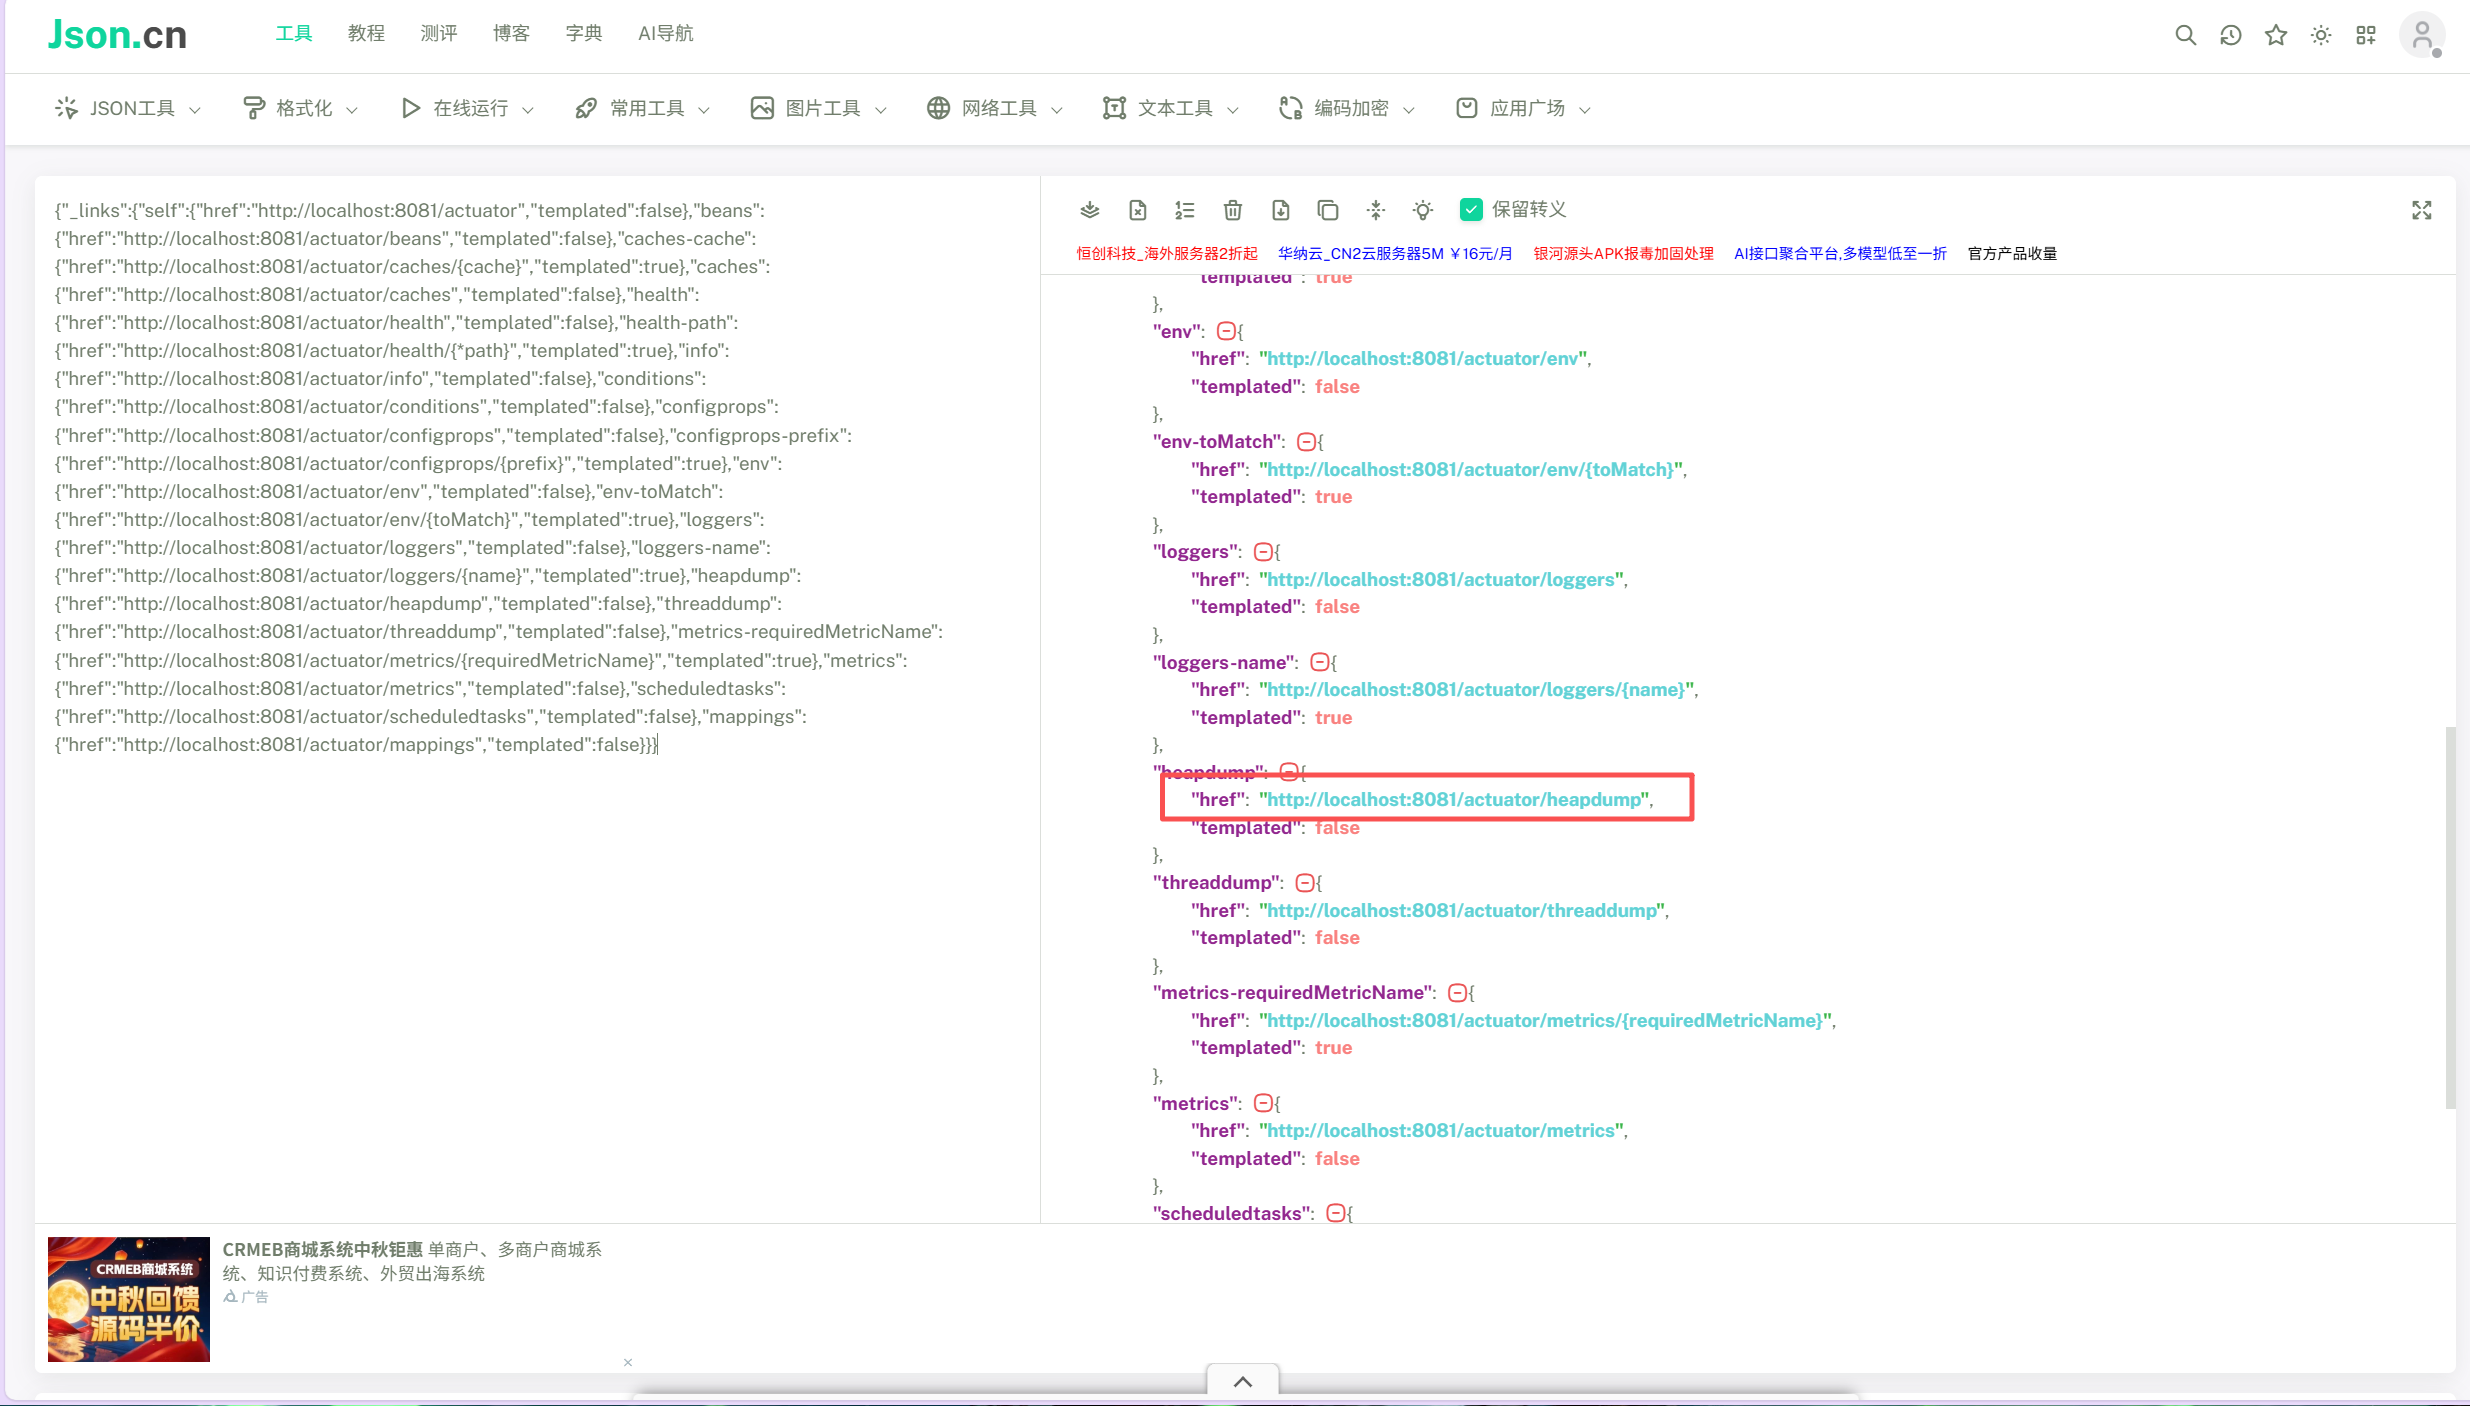Click the trash icon in output toolbar
The width and height of the screenshot is (2470, 1406).
pyautogui.click(x=1232, y=210)
